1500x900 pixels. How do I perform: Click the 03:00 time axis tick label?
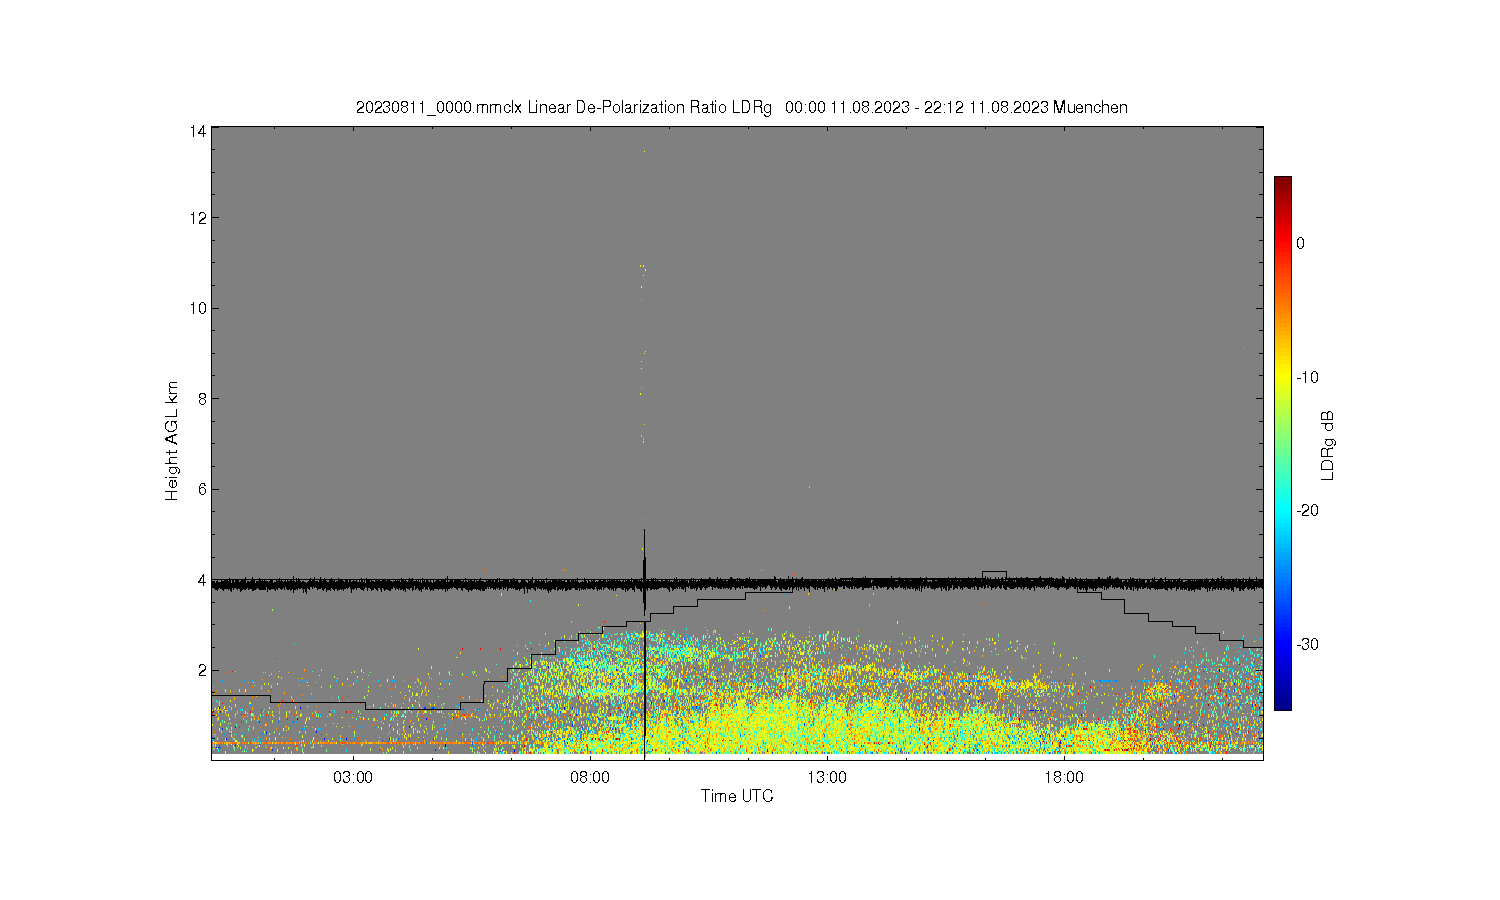(353, 777)
